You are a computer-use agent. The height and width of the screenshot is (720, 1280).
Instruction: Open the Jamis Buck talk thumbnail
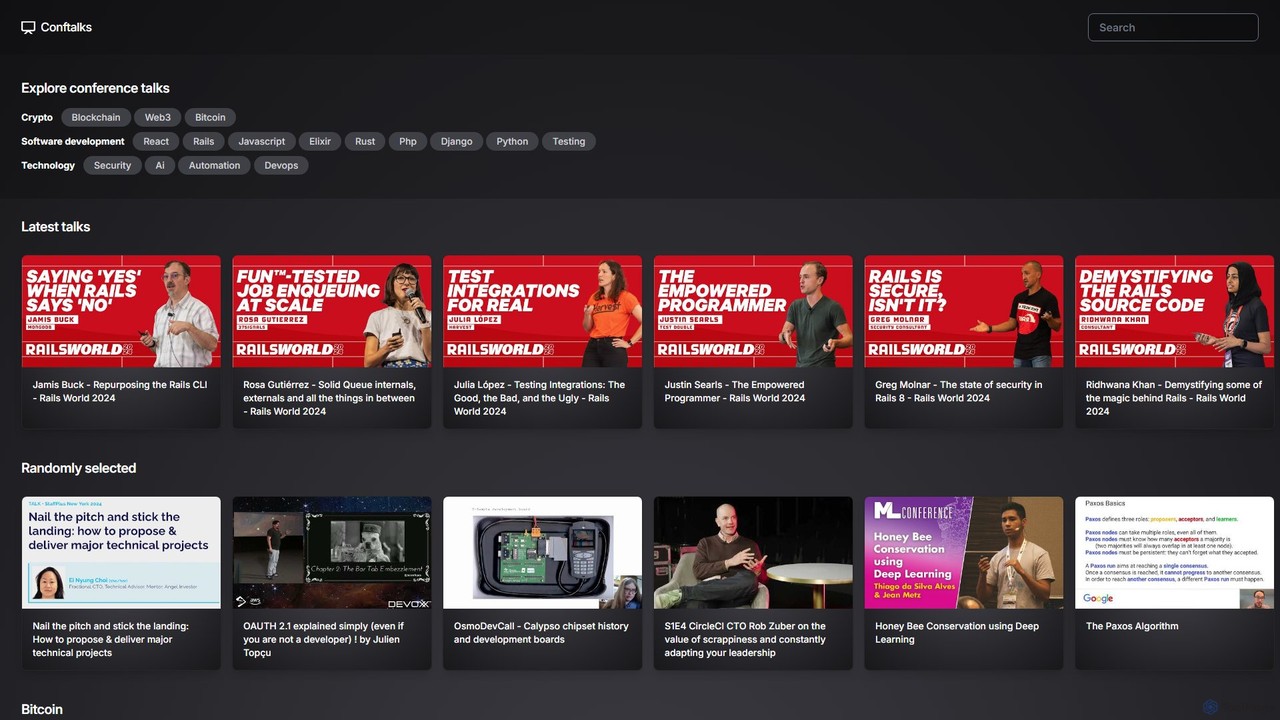(x=121, y=311)
